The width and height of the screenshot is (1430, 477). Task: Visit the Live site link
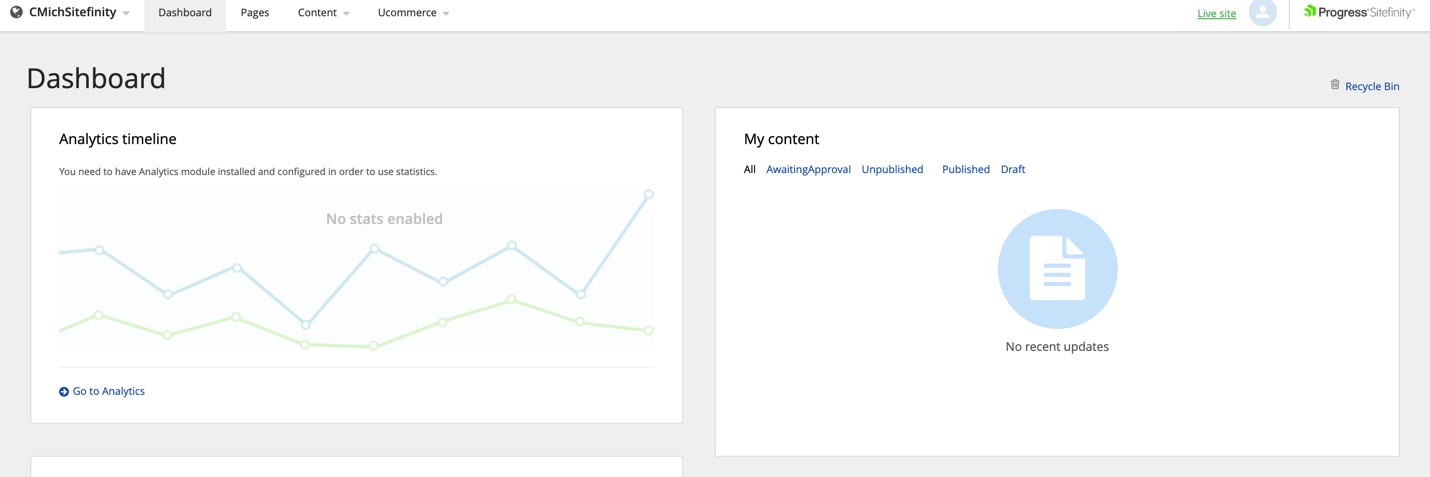pyautogui.click(x=1216, y=14)
